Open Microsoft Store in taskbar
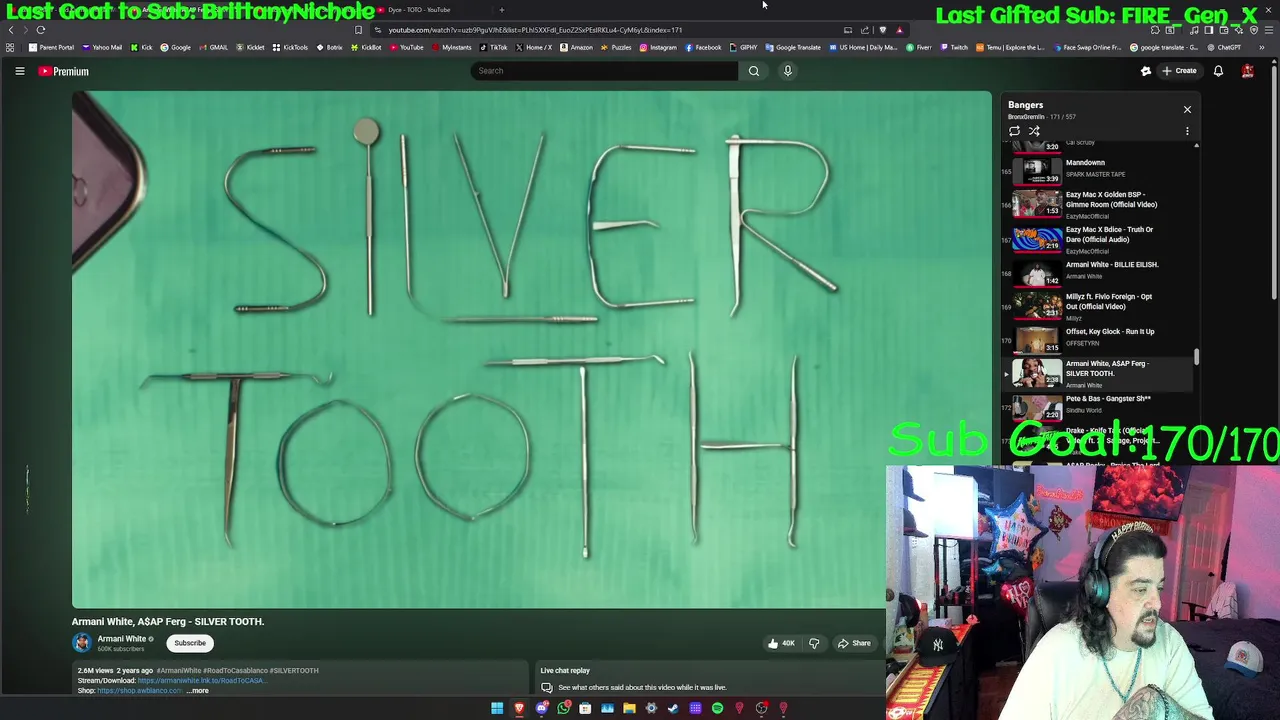1280x720 pixels. click(x=585, y=708)
